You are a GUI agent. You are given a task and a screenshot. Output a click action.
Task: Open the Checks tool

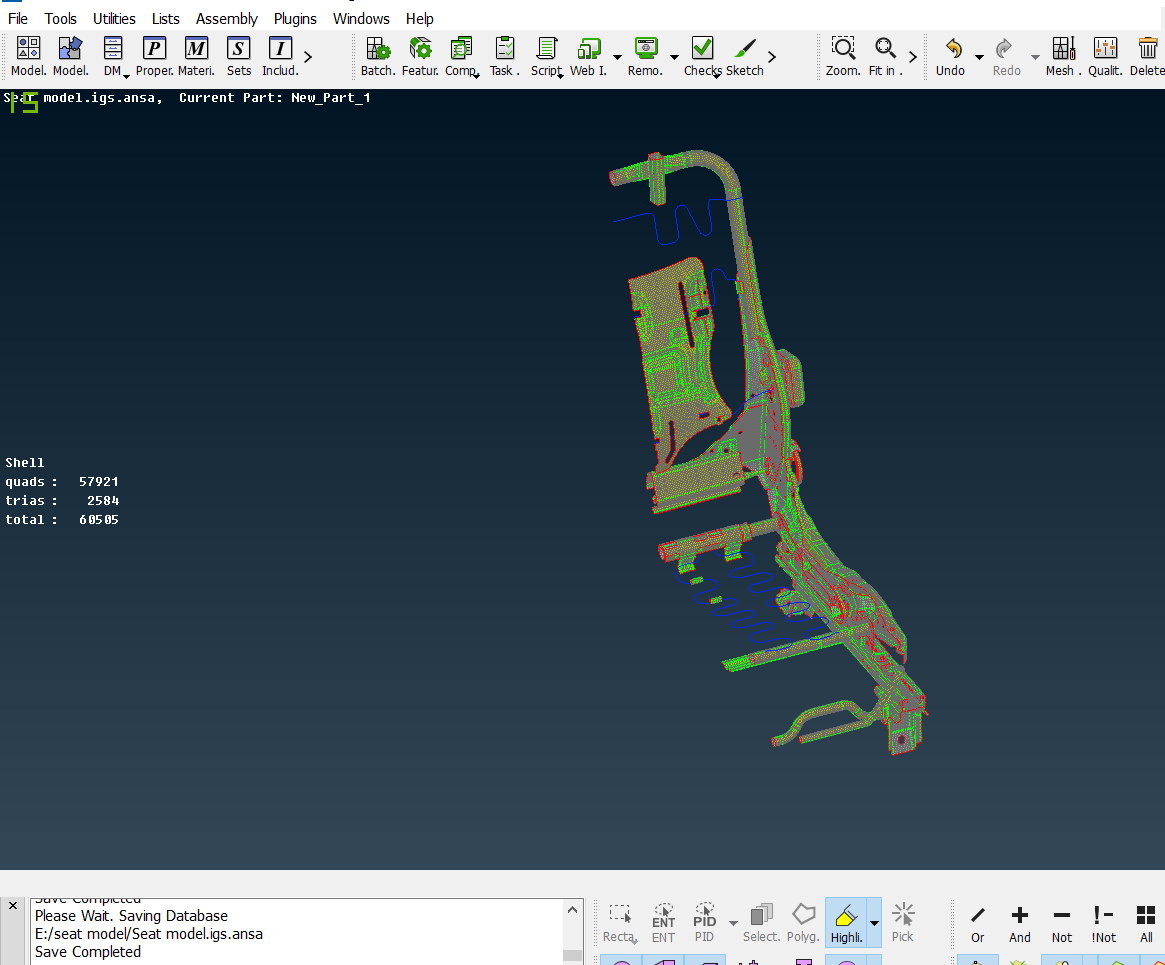tap(702, 48)
